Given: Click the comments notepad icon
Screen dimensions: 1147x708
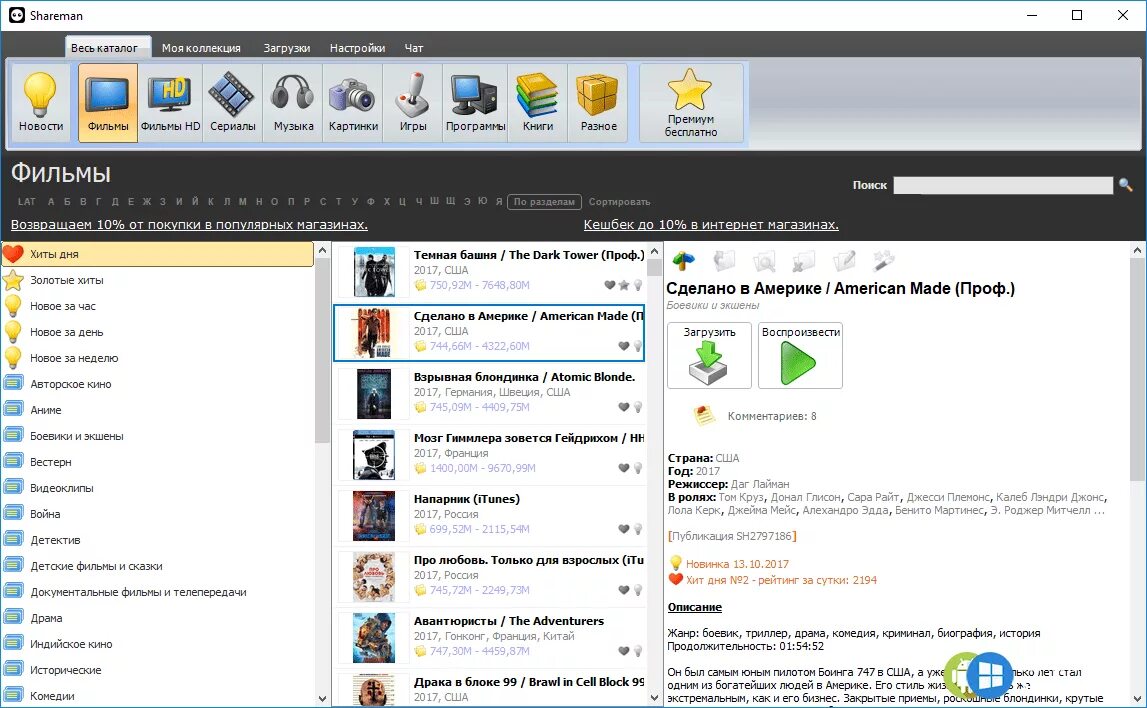Looking at the screenshot, I should pyautogui.click(x=704, y=415).
